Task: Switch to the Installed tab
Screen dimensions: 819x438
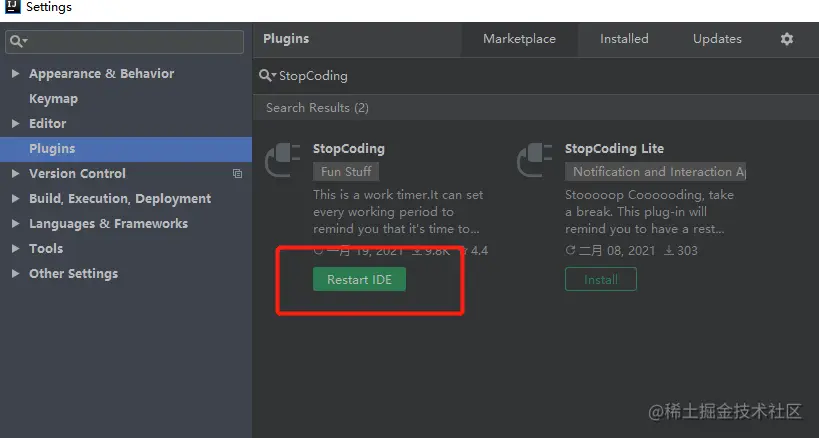Action: point(624,39)
